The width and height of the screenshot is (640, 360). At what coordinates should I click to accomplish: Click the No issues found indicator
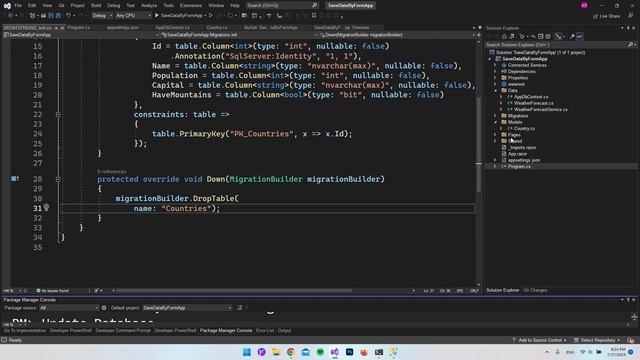[x=52, y=291]
